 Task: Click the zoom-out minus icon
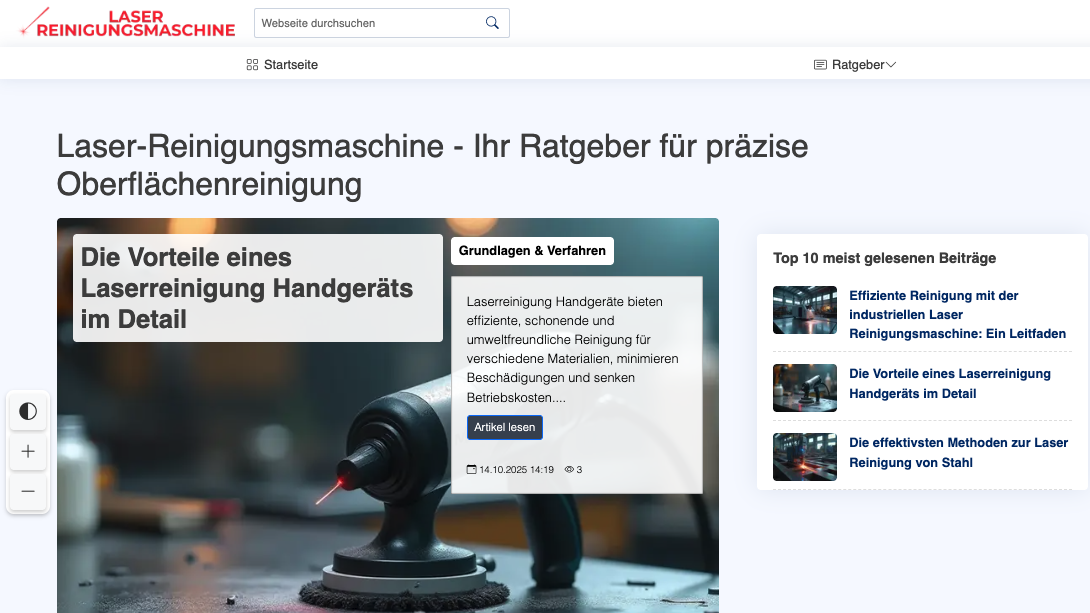(x=28, y=491)
